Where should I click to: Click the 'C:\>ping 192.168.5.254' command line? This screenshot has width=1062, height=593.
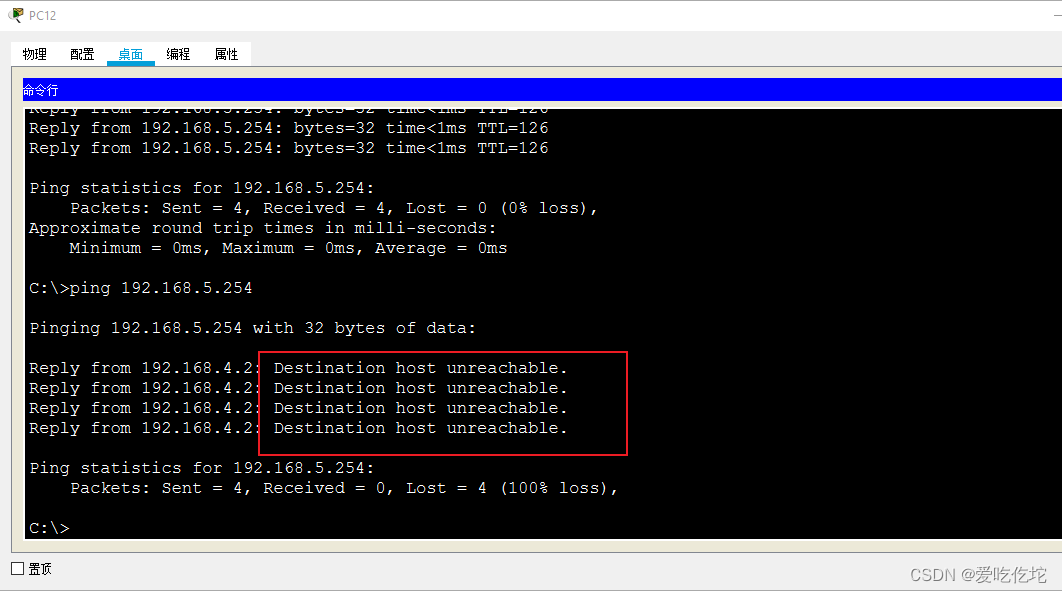tap(141, 288)
